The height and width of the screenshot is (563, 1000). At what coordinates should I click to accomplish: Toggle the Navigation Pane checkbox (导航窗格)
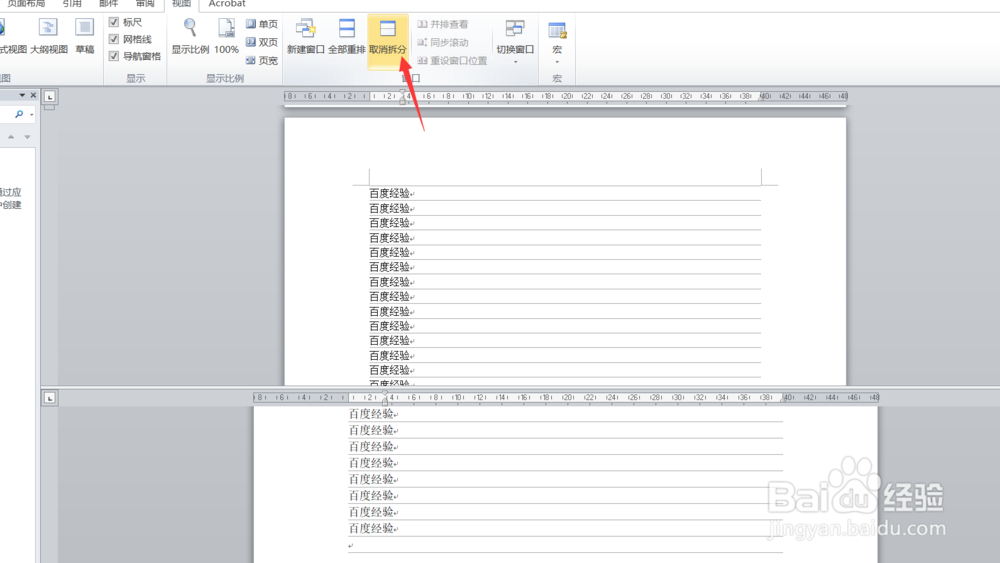tap(114, 56)
